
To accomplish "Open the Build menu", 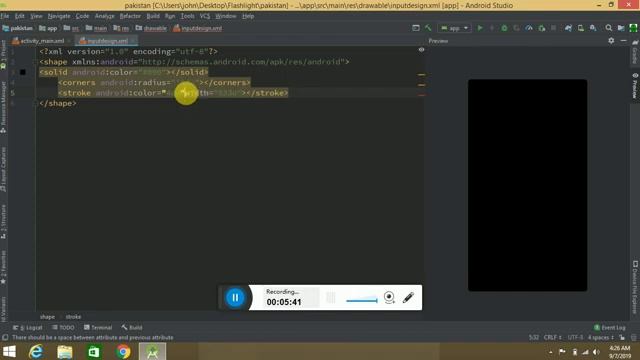I will coord(153,16).
